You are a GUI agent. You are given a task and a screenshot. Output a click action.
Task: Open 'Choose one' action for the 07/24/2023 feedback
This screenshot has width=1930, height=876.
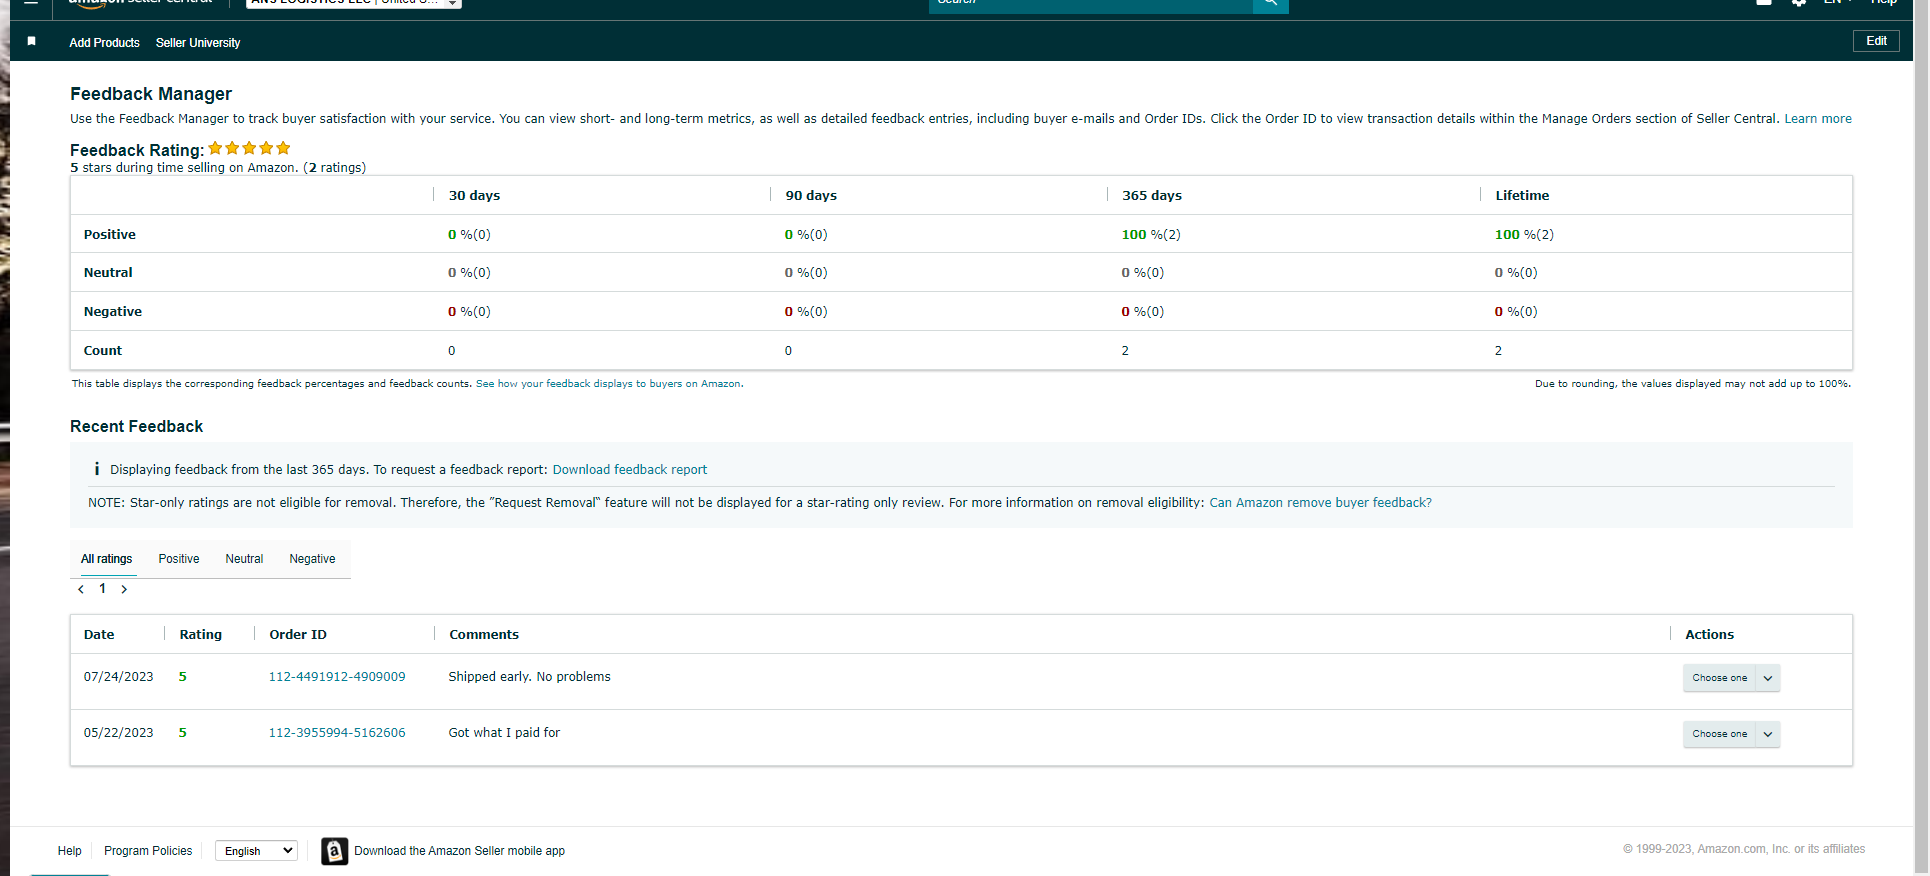1719,678
